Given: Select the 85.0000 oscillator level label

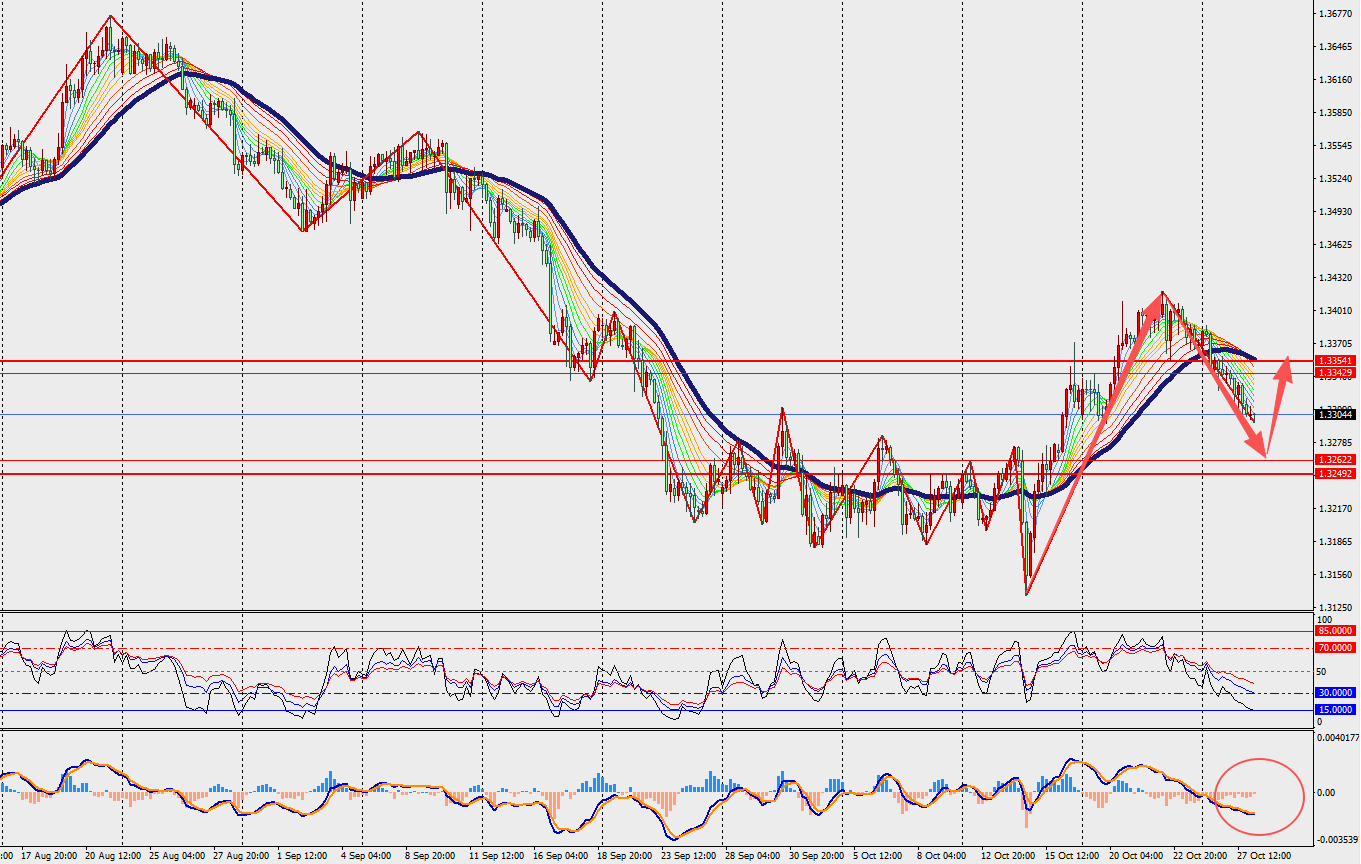Looking at the screenshot, I should [1336, 631].
